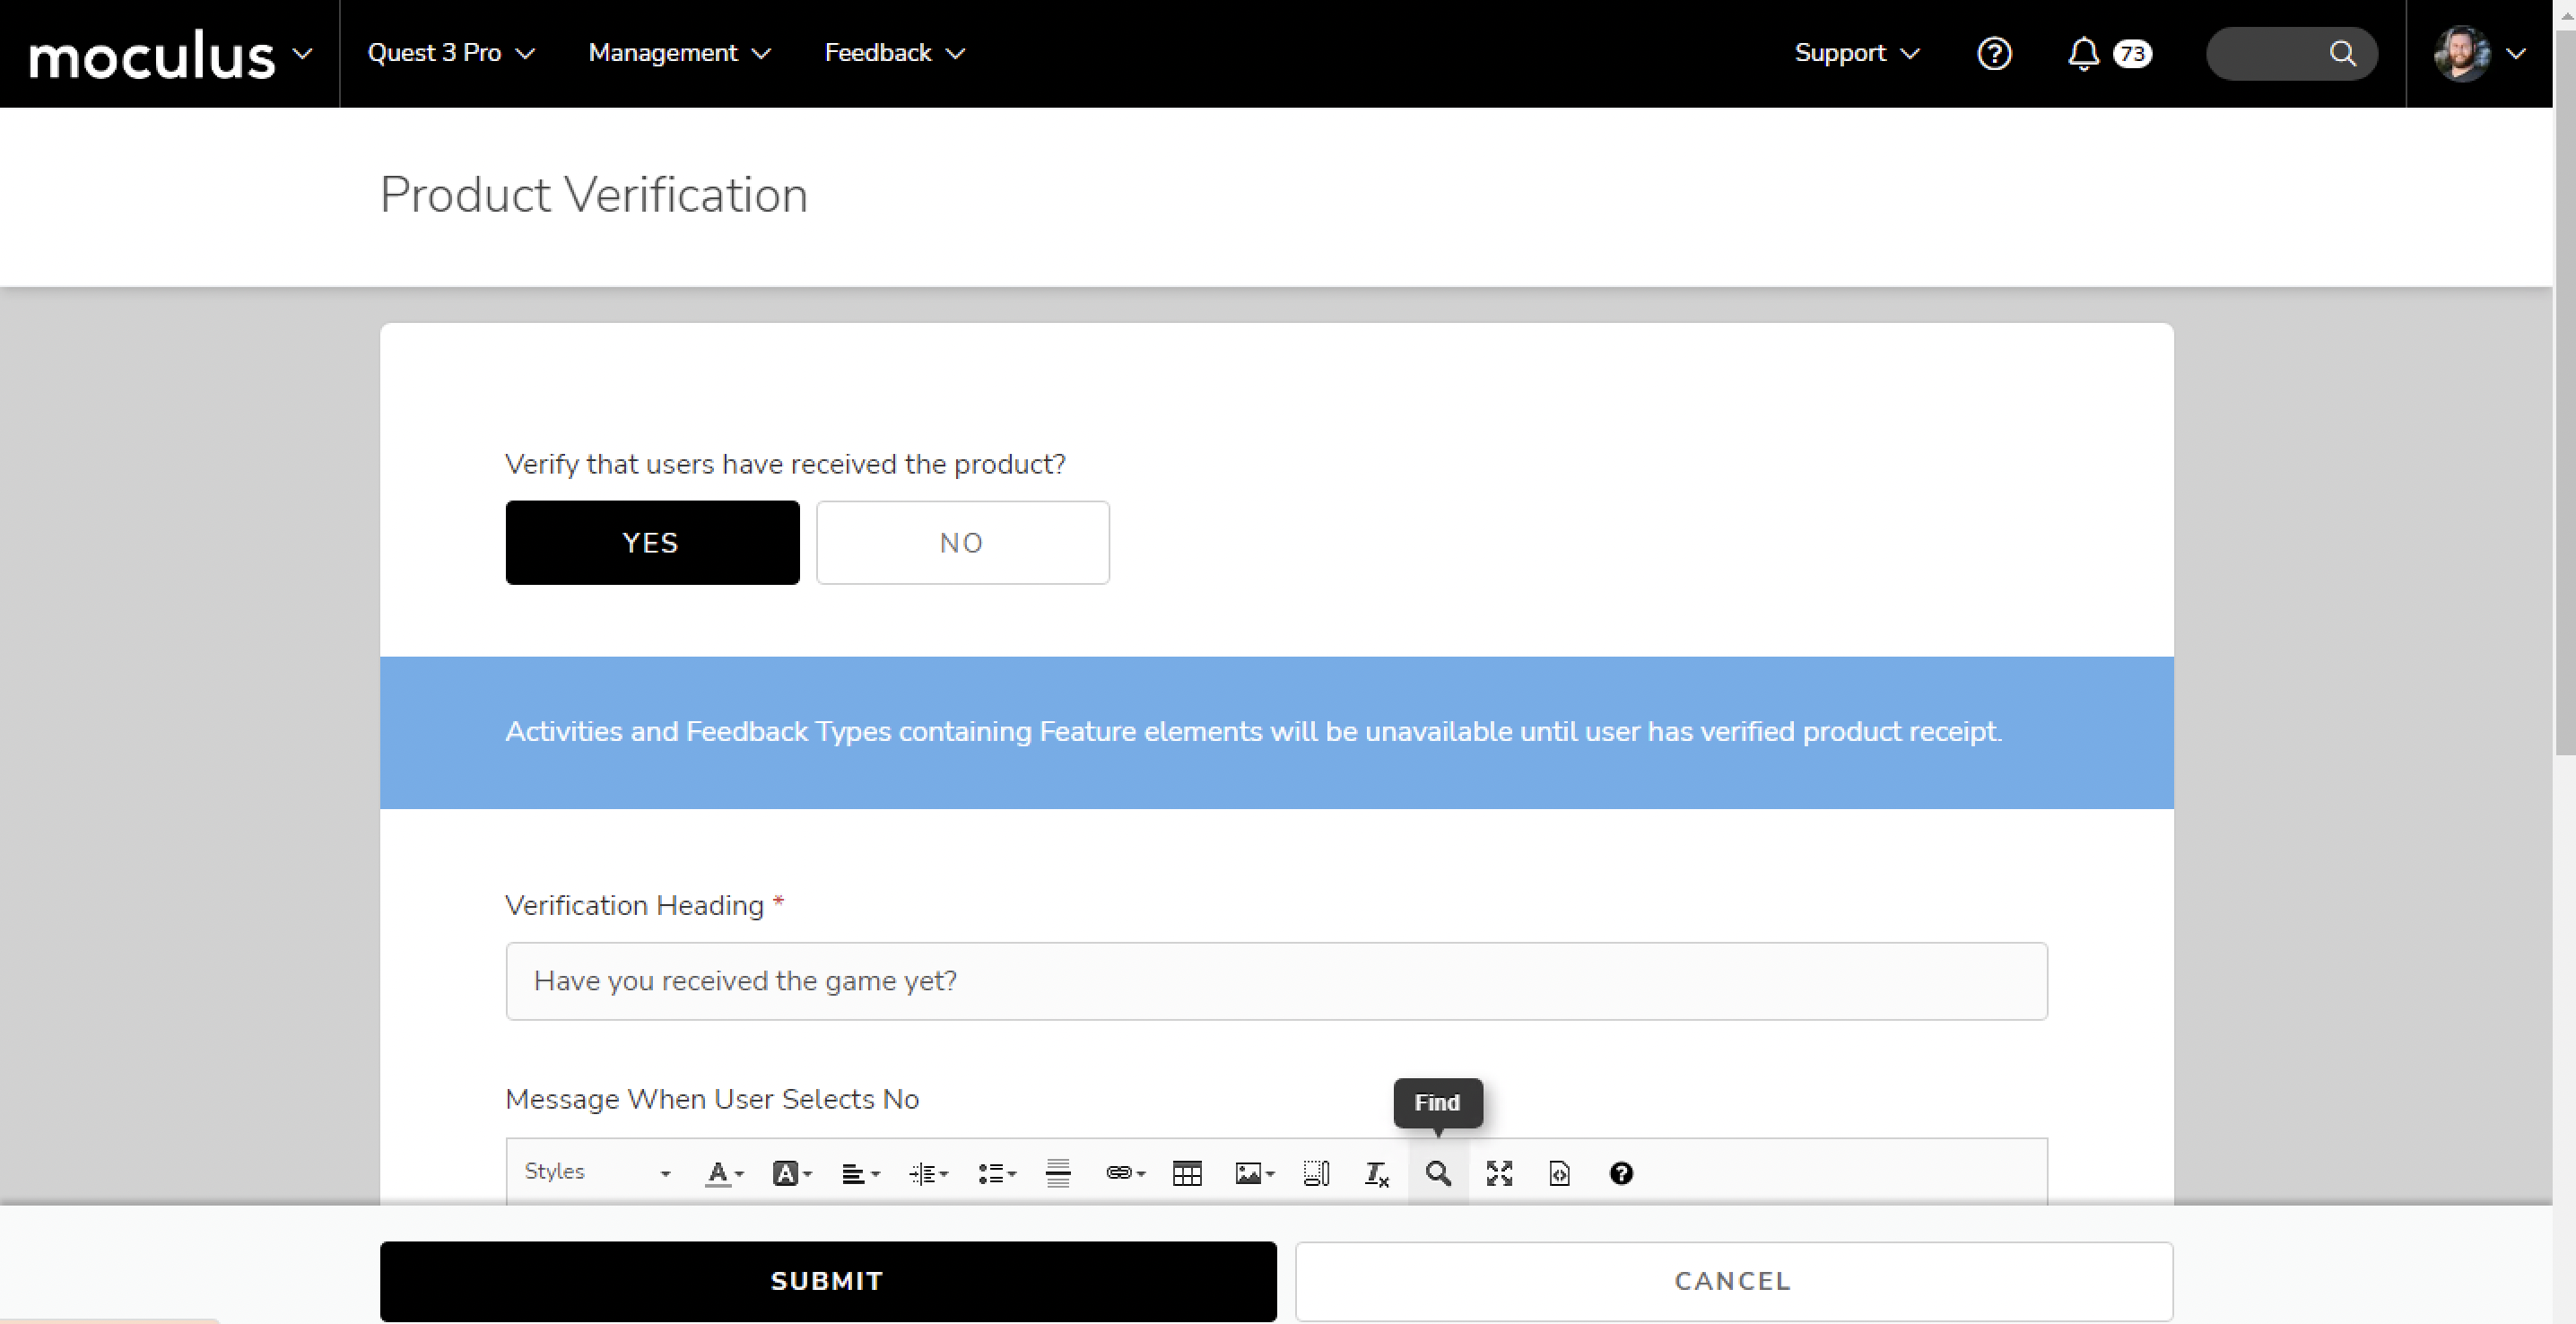Open the help question mark in header
The image size is (2576, 1324).
coord(1994,53)
